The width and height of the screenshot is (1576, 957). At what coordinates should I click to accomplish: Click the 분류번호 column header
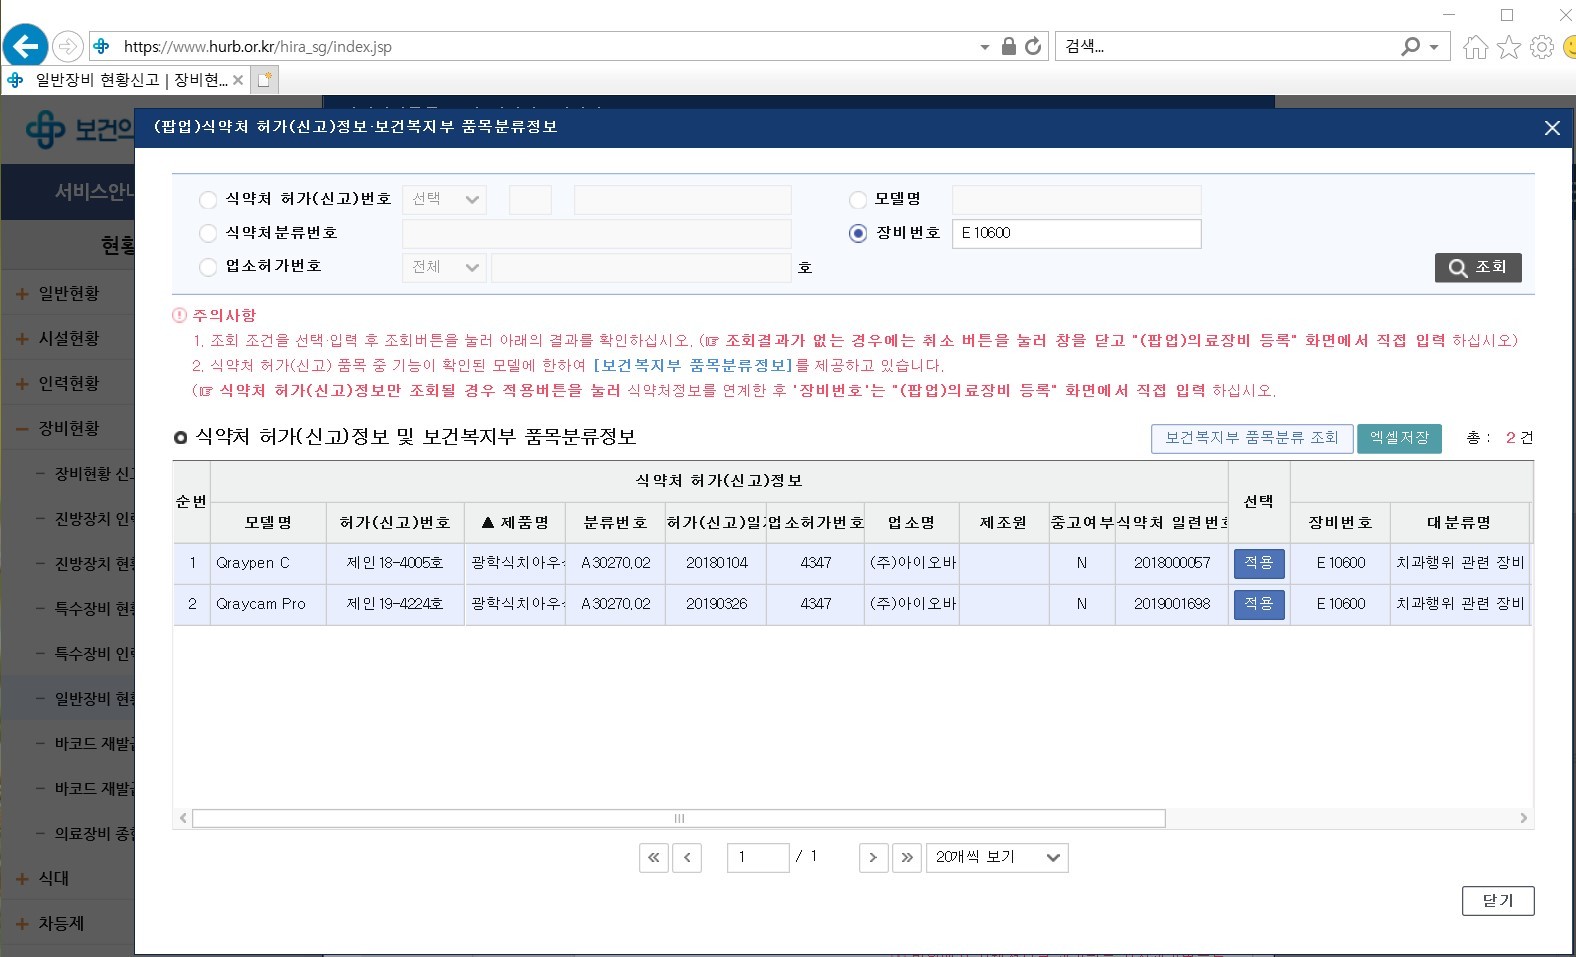coord(615,522)
